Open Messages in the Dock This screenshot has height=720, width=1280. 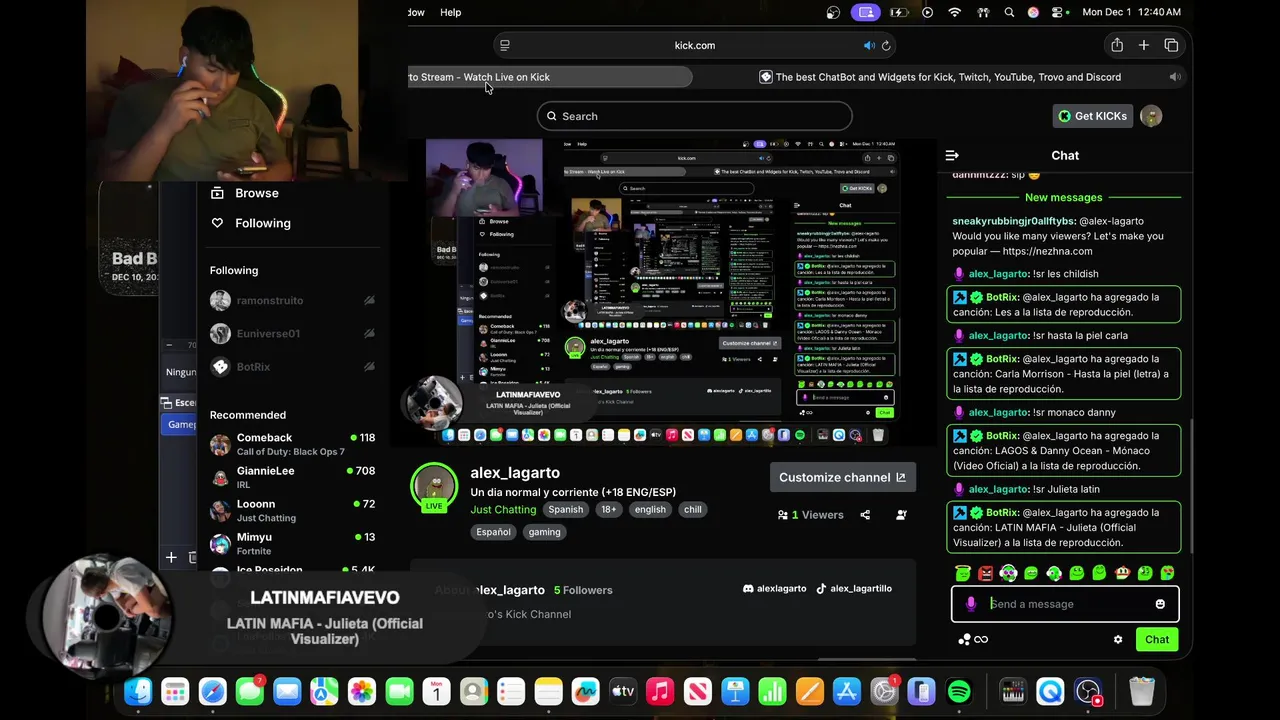coord(250,691)
